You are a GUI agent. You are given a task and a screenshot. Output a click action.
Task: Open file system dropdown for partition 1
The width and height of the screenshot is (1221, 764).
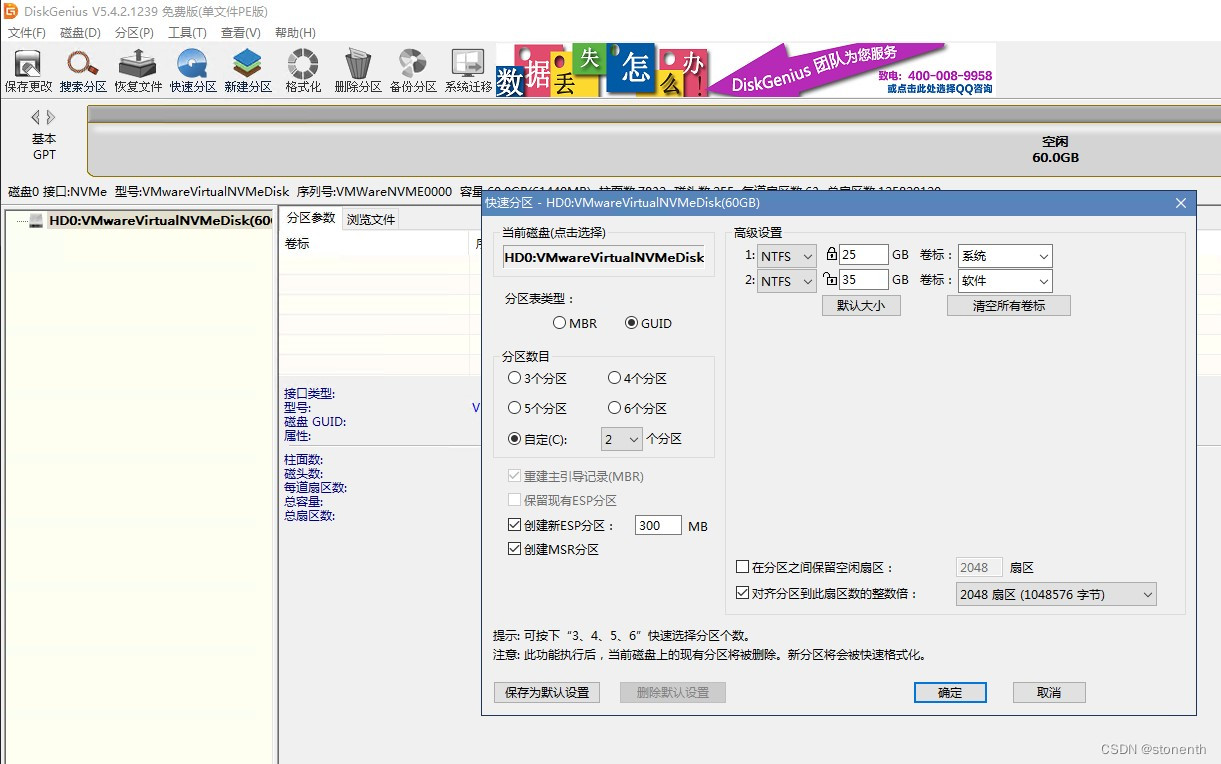tap(787, 256)
